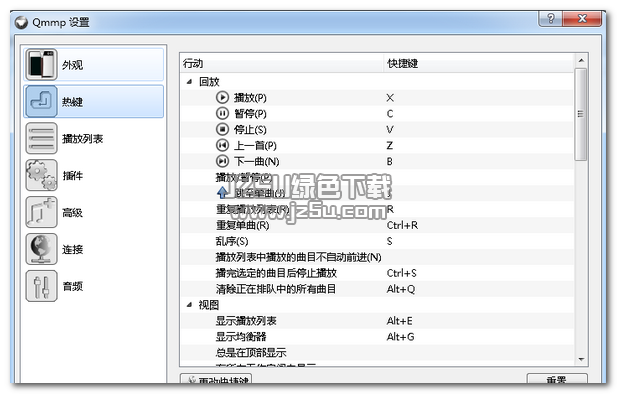This screenshot has width=617, height=394.
Task: Click the Z shortcut for 上一首(P)
Action: (390, 146)
